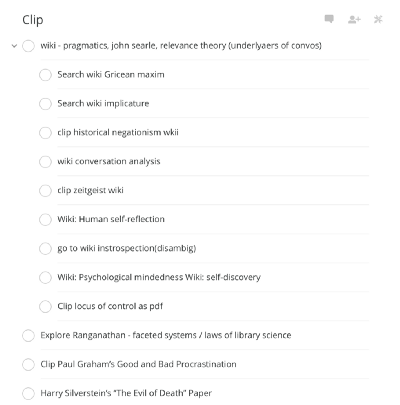
Task: Click the share add-person icon
Action: [354, 20]
